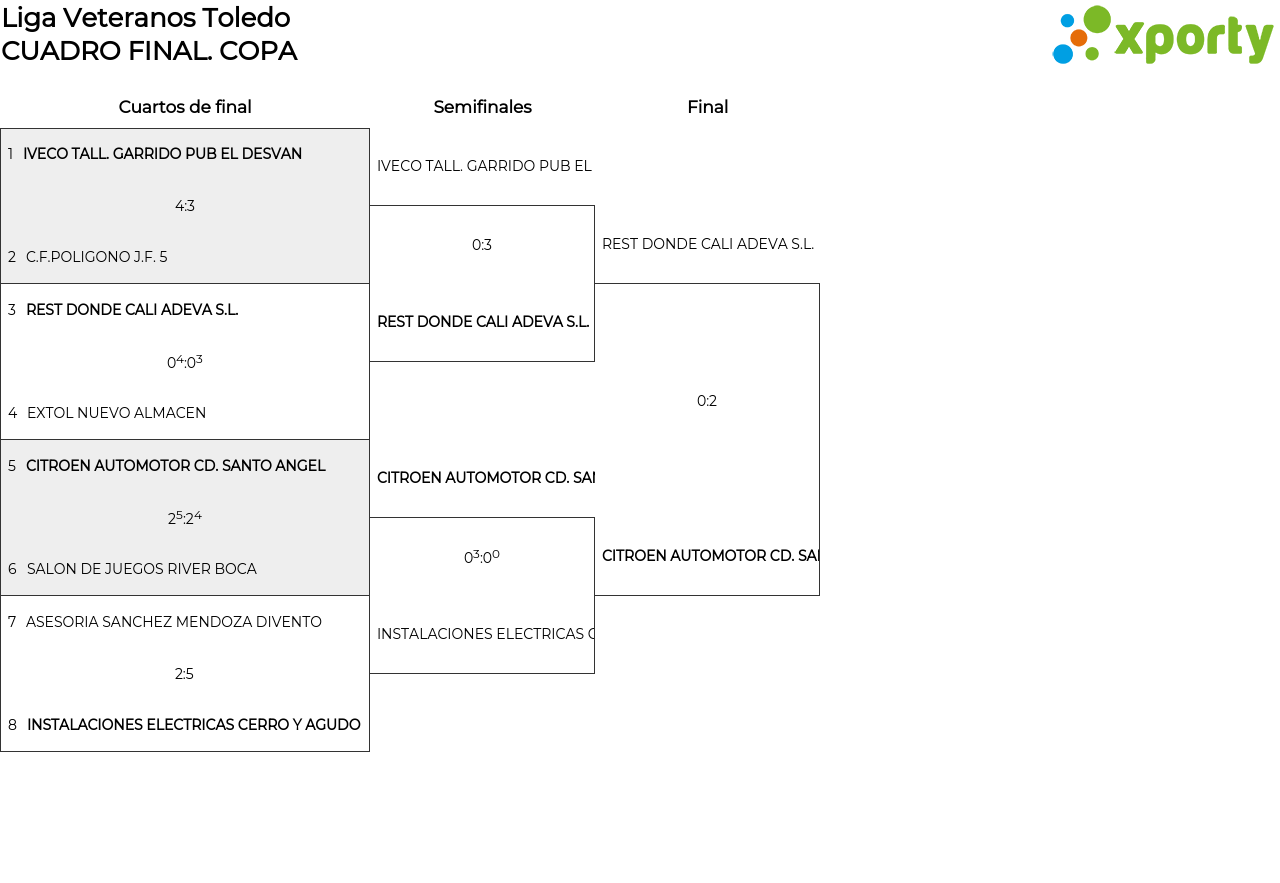Image resolution: width=1280 pixels, height=883 pixels.
Task: Open INSTALACIONES ELECTRICAS CERRO Y AGUDO quarterfinal entry
Action: (193, 725)
